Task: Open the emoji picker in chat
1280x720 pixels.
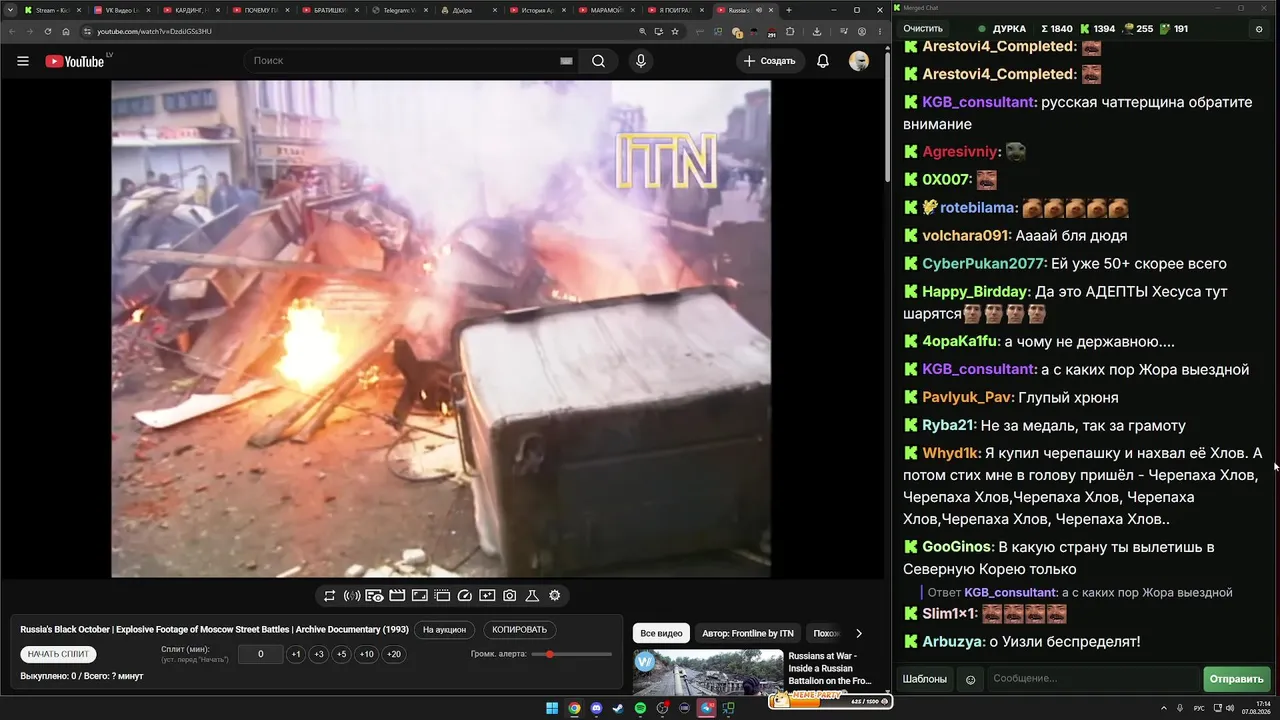Action: [x=970, y=680]
